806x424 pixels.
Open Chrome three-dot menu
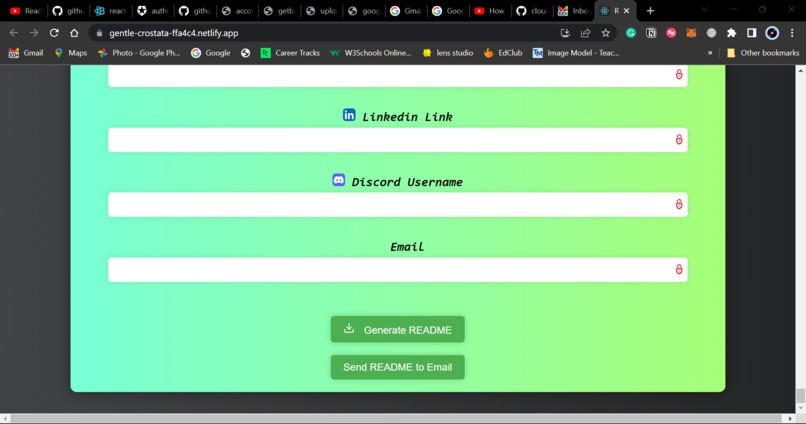point(792,33)
